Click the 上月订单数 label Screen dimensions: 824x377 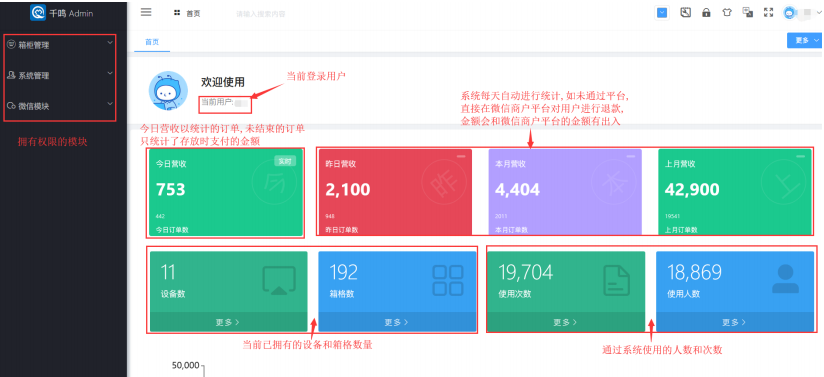click(681, 230)
